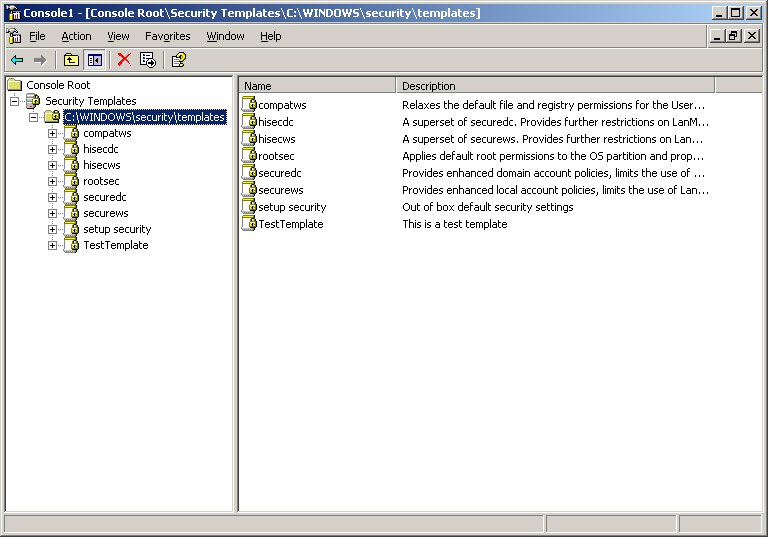768x537 pixels.
Task: Toggle Show/Hide Console Tree button
Action: tap(94, 60)
